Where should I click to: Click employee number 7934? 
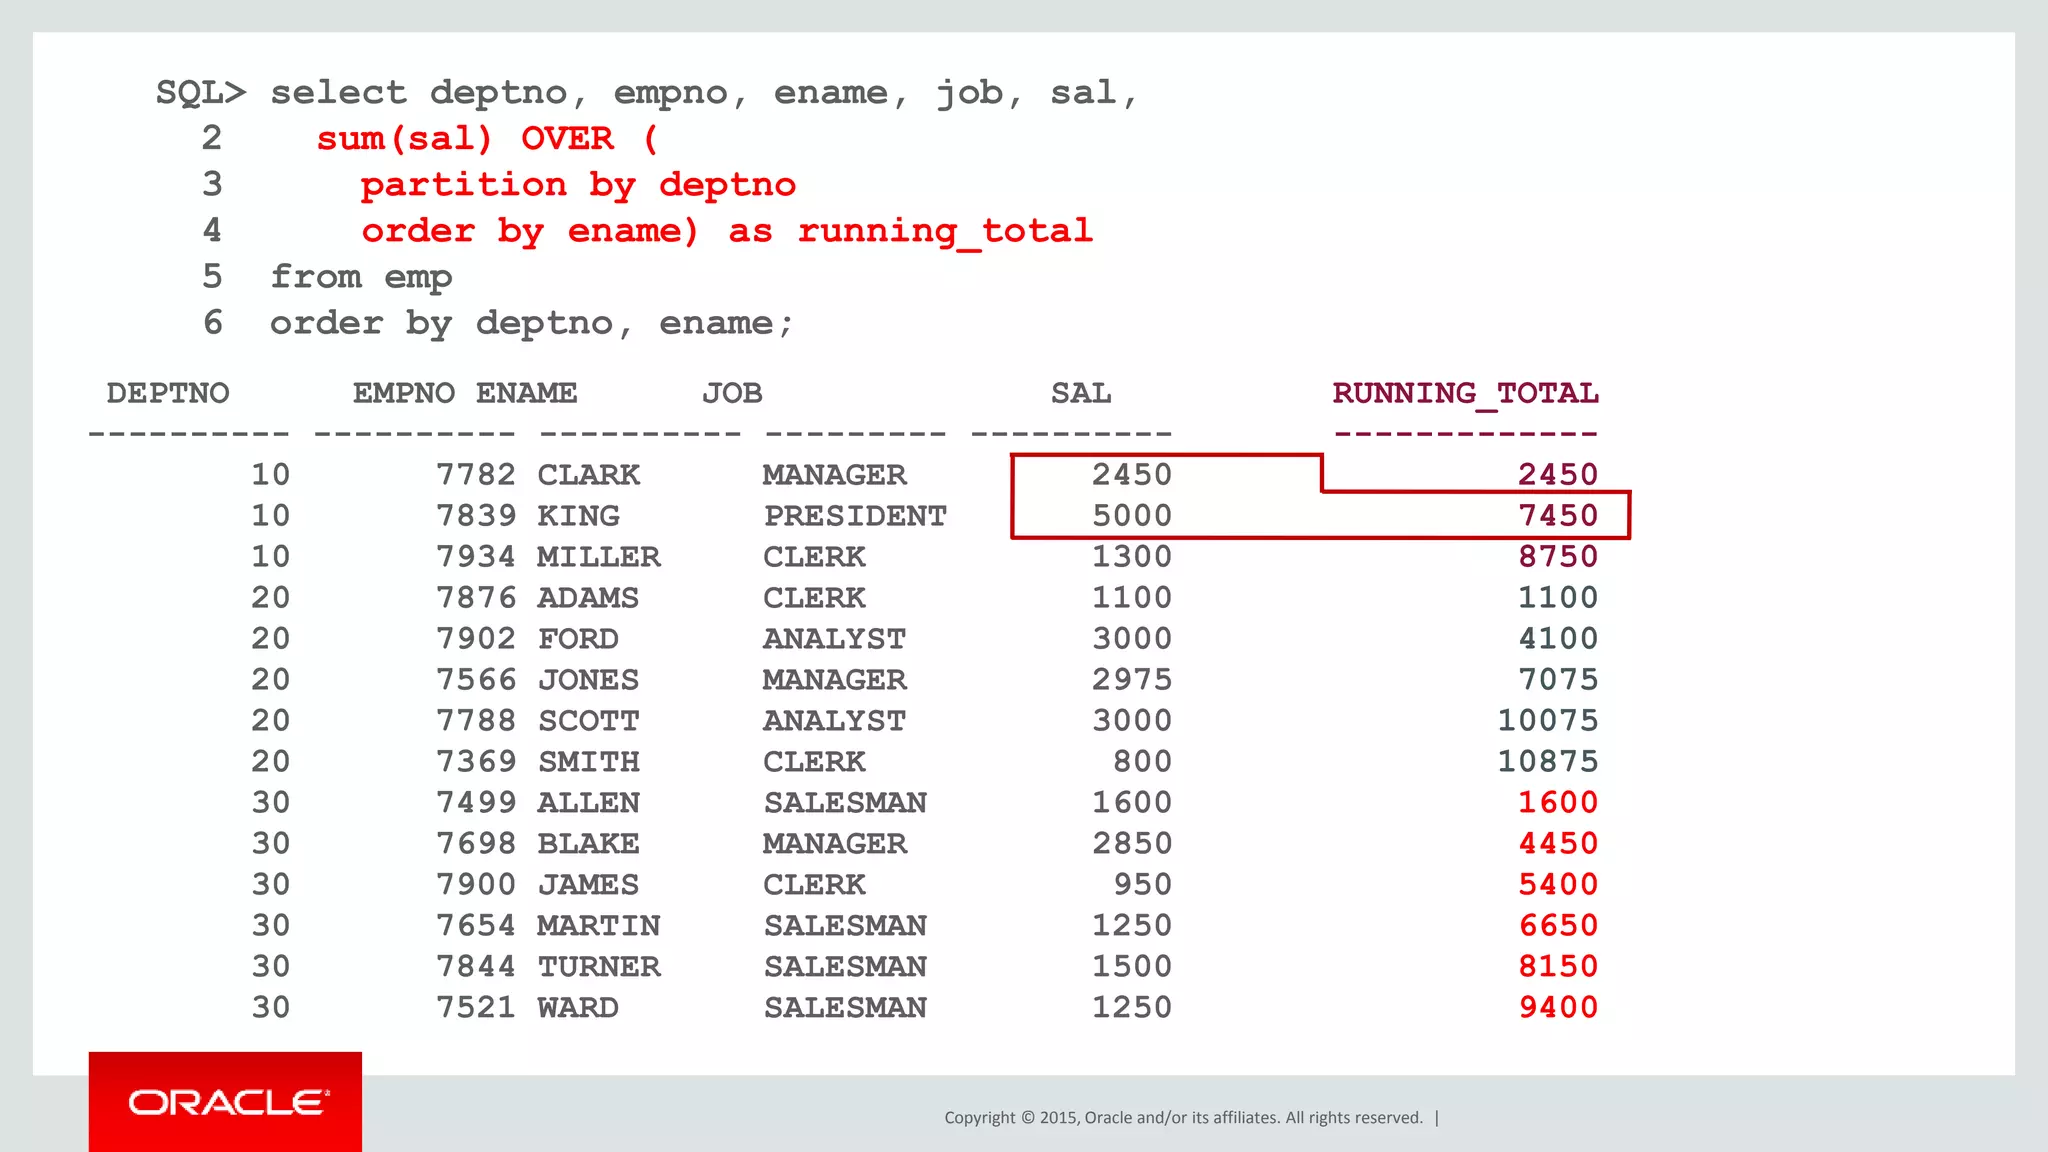tap(476, 557)
